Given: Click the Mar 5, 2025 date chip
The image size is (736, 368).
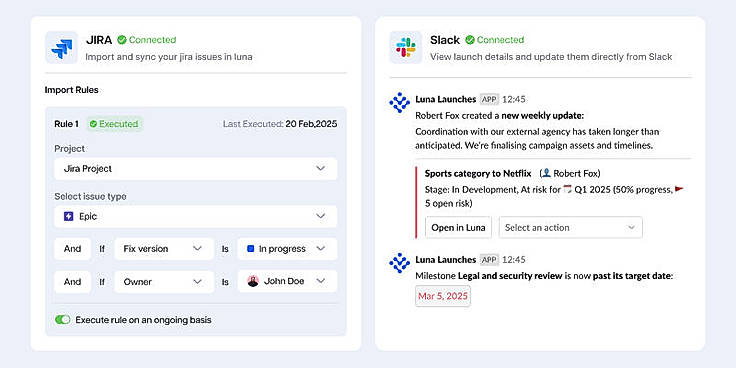Looking at the screenshot, I should tap(443, 296).
